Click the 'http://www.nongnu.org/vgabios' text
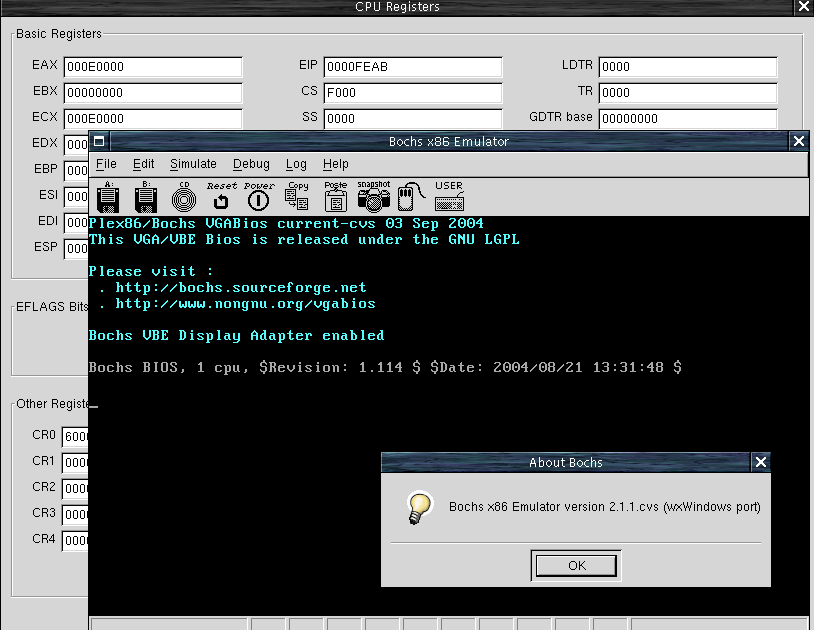 (x=245, y=304)
